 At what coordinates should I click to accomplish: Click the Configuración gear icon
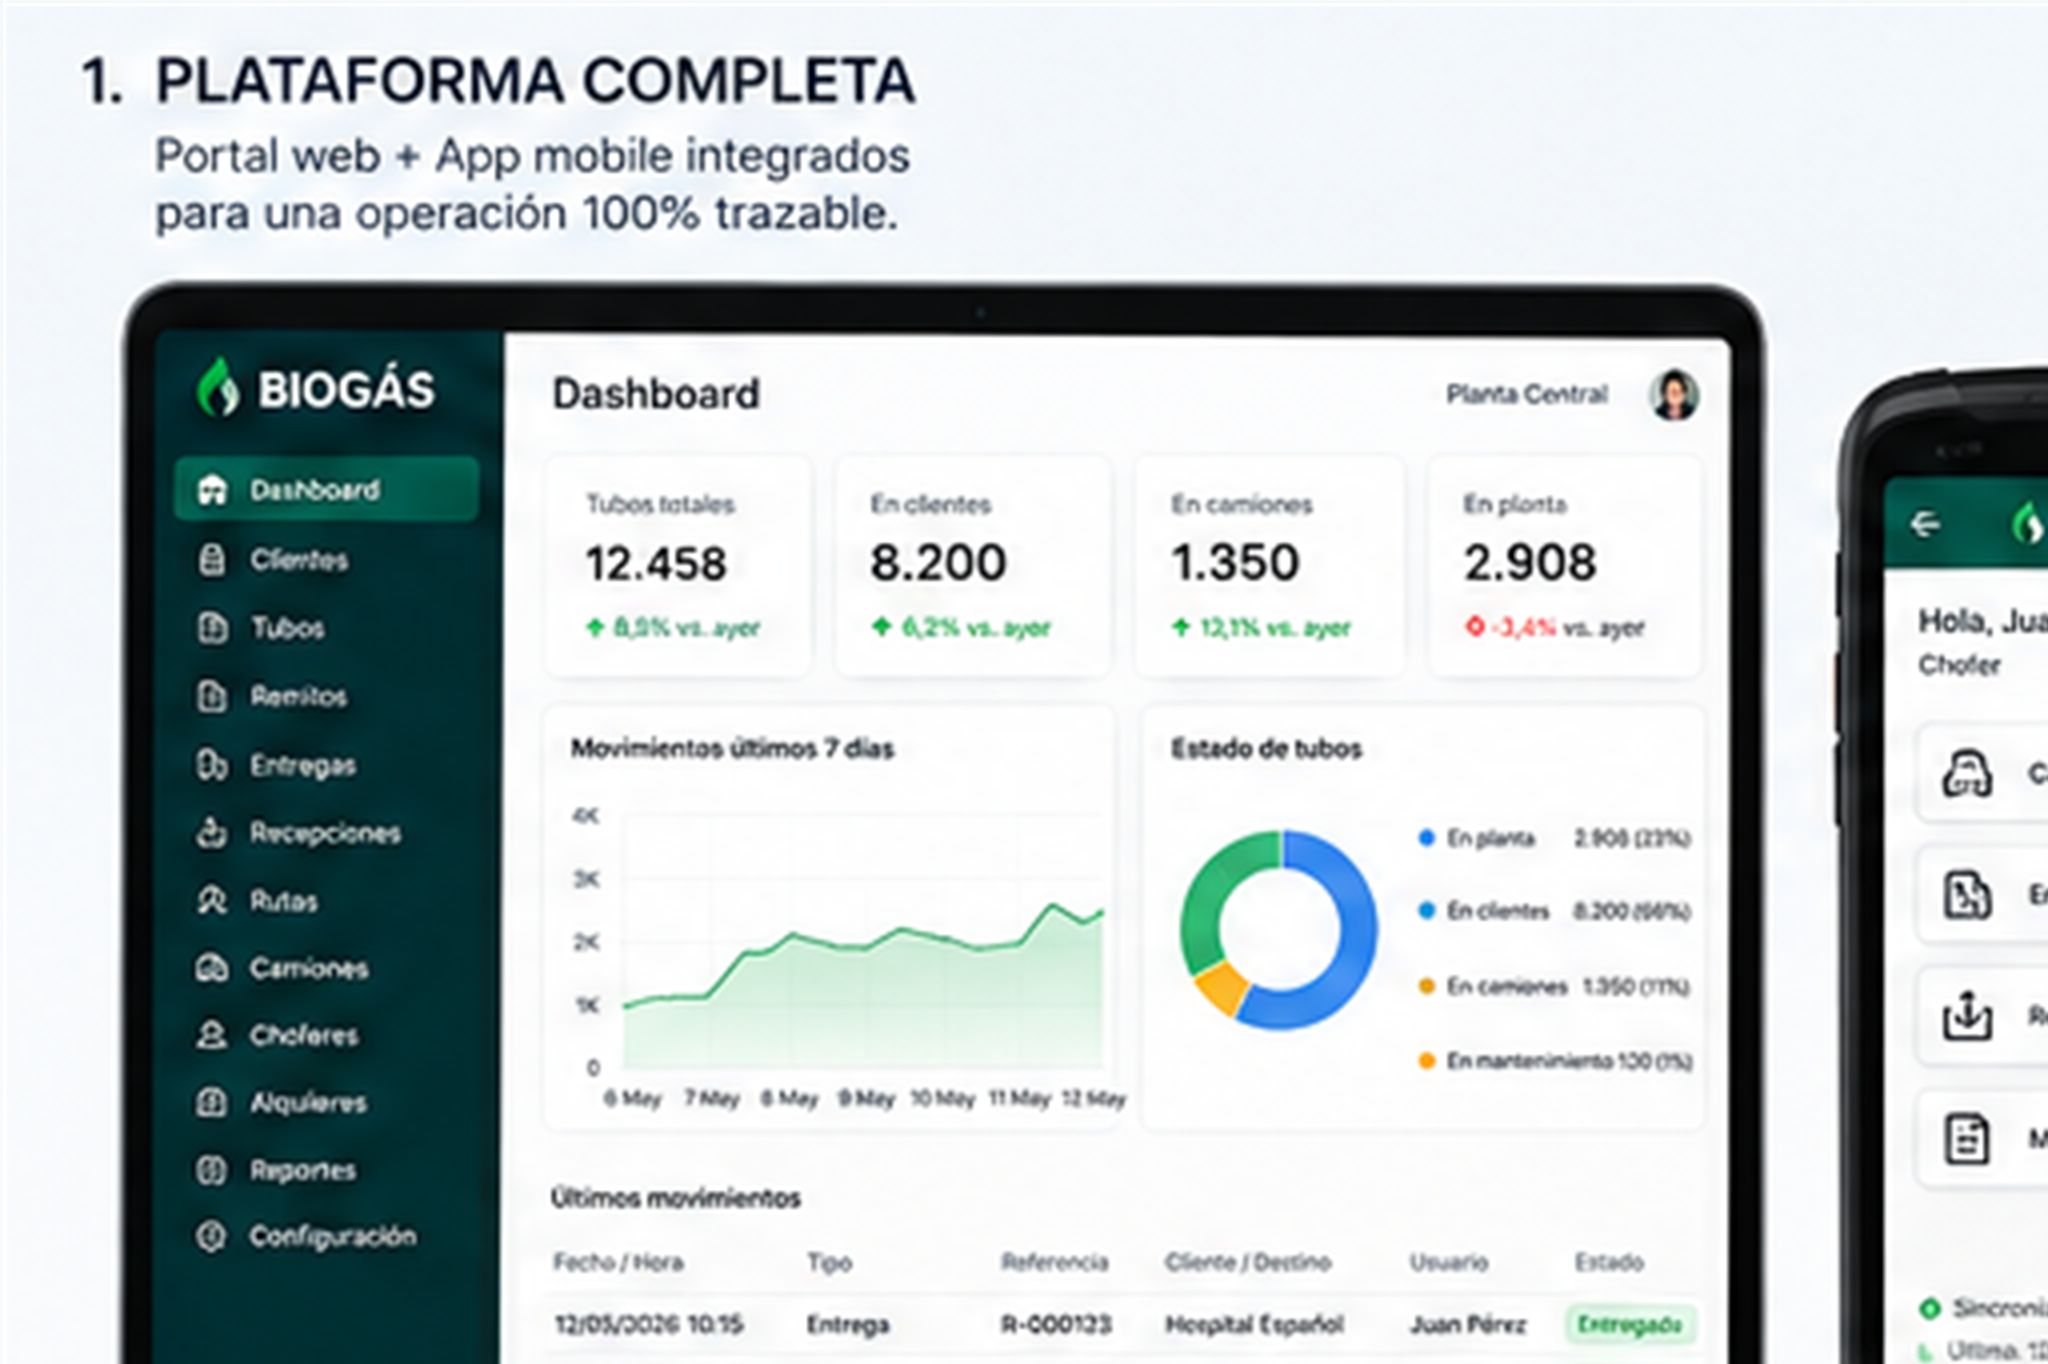point(212,1236)
